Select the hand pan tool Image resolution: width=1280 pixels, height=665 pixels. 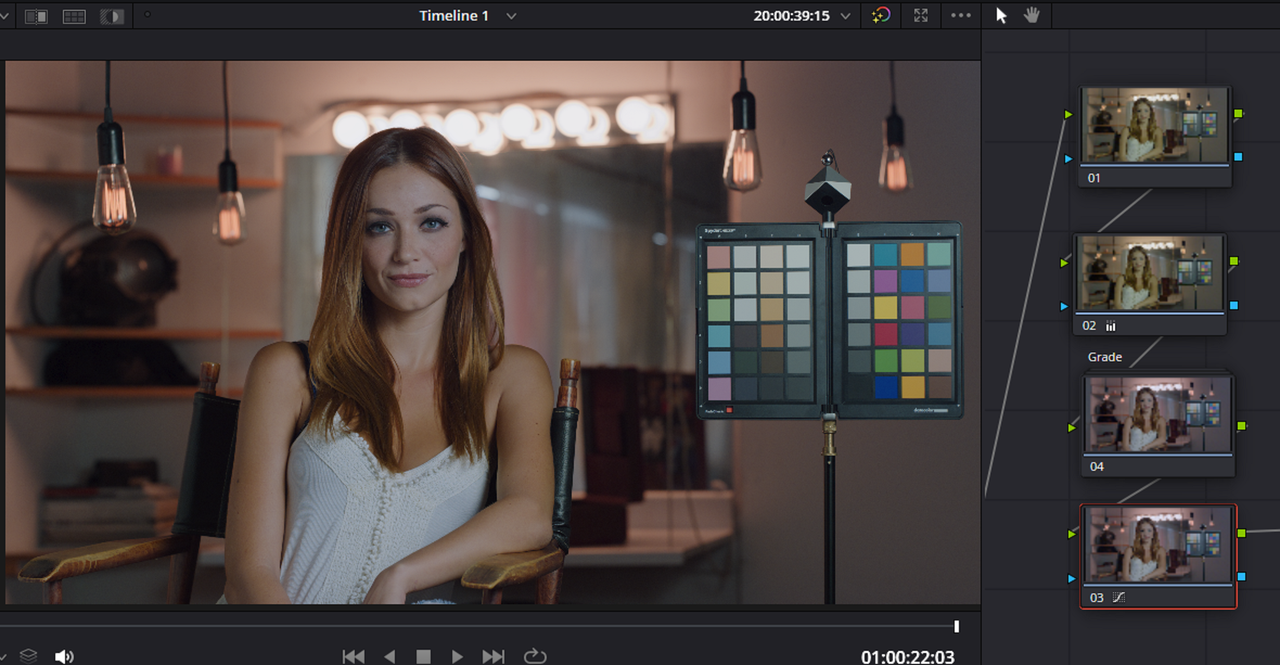pyautogui.click(x=1032, y=15)
